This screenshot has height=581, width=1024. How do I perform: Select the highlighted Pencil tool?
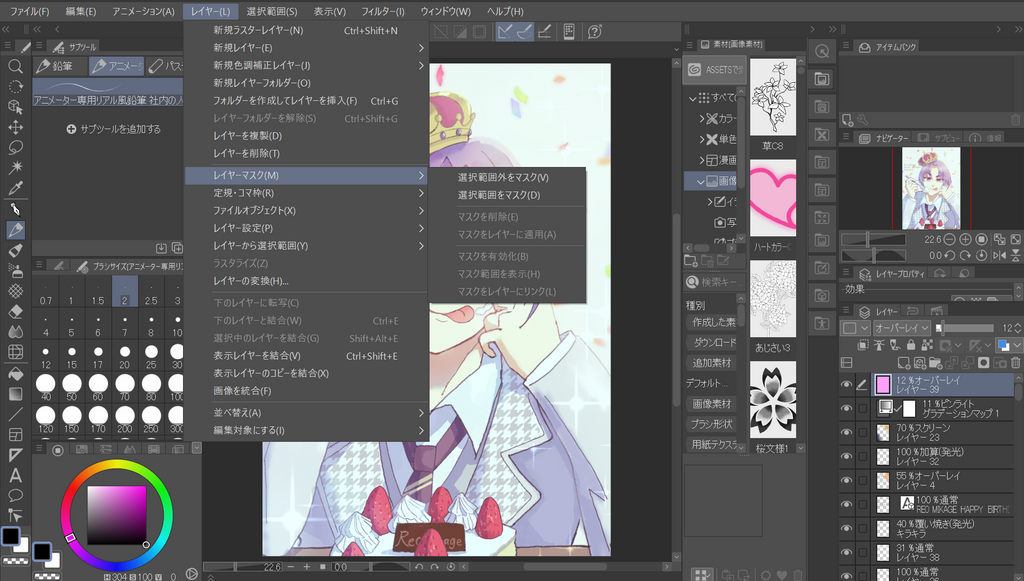coord(15,230)
